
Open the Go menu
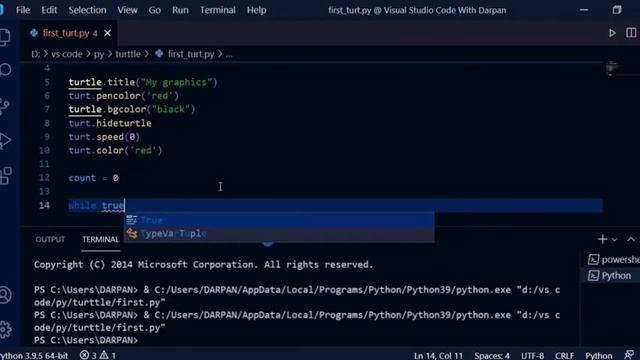pos(154,10)
